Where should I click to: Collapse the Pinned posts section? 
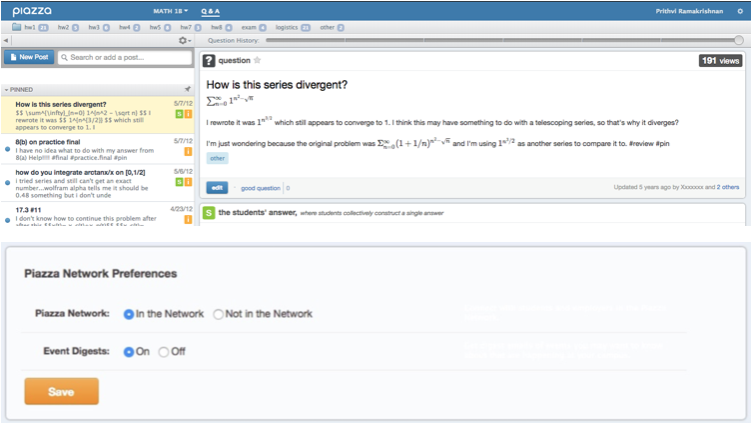point(6,89)
